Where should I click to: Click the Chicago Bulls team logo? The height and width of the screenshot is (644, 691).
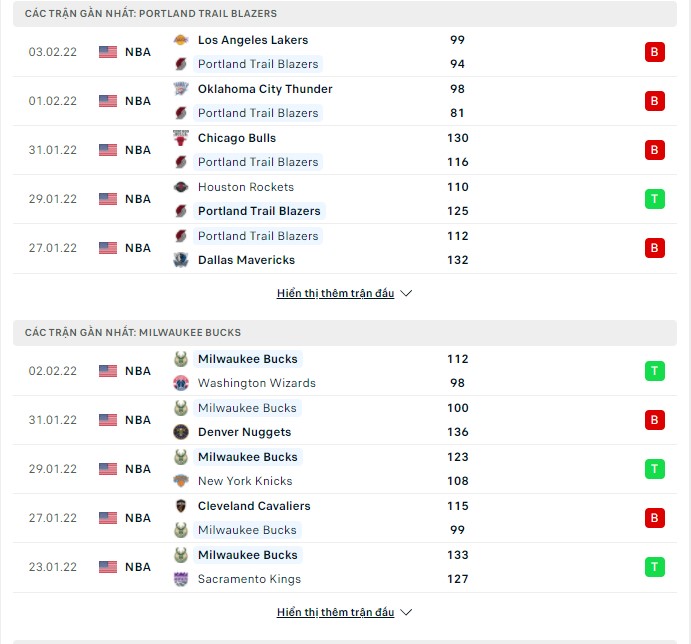tap(180, 138)
